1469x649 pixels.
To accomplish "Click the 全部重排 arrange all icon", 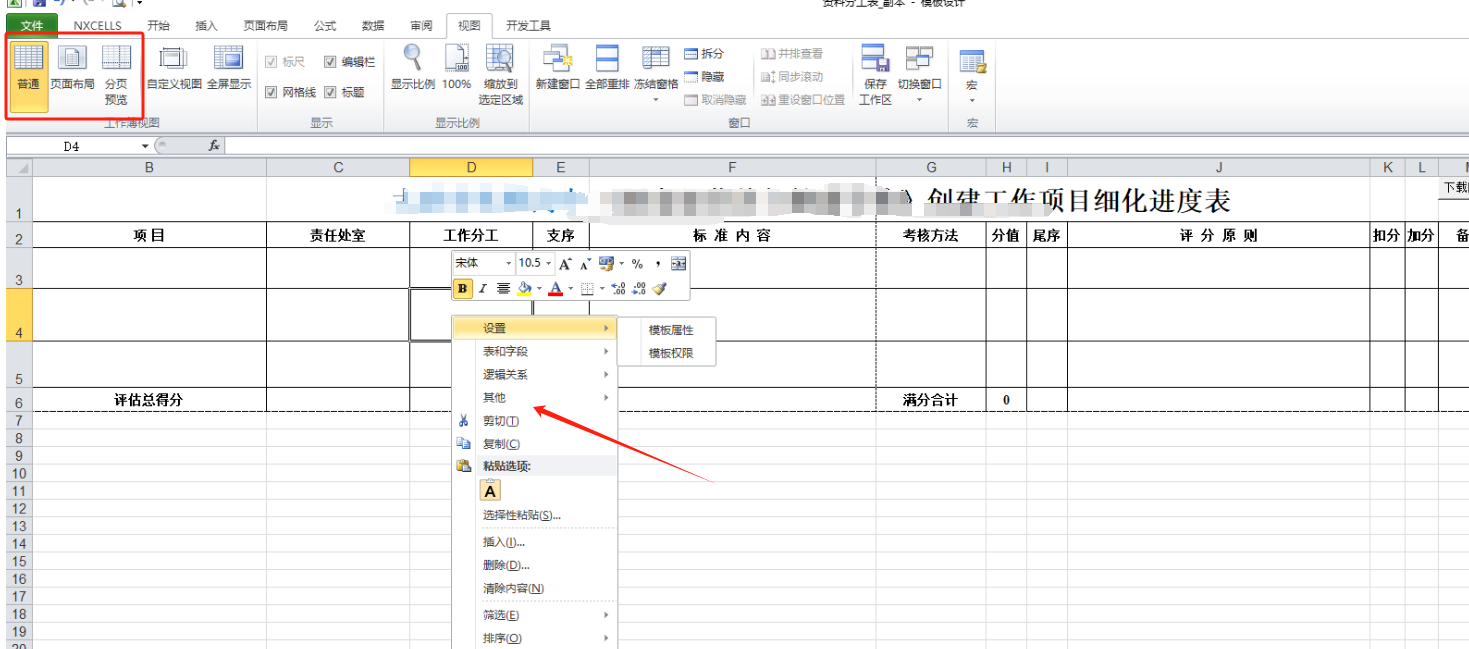I will tap(606, 68).
